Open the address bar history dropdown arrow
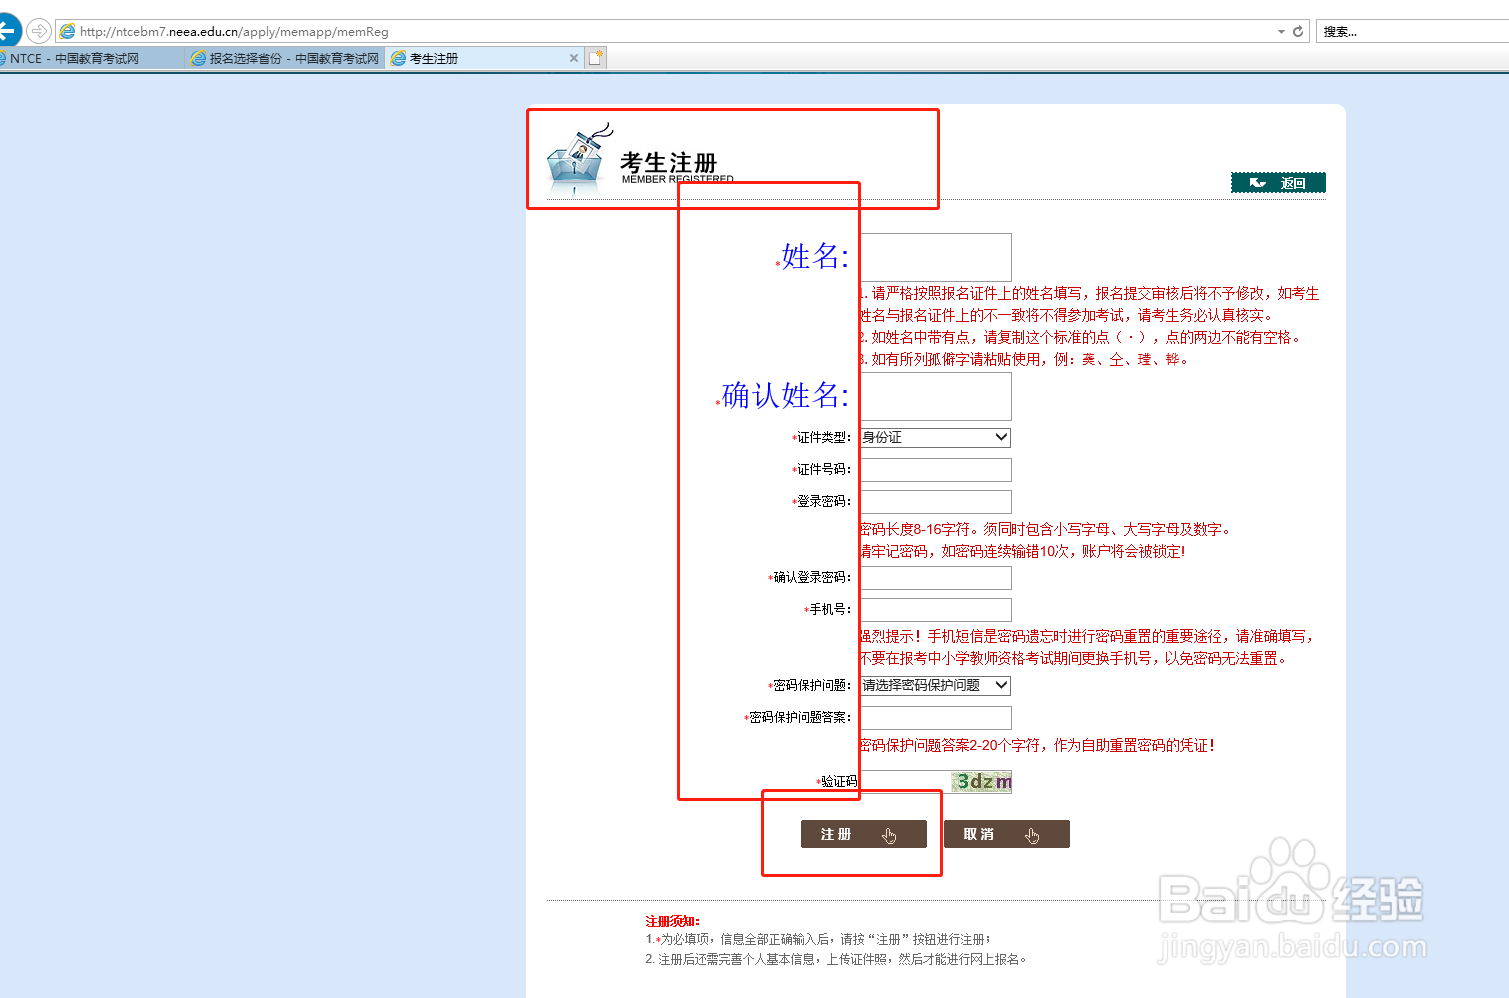The height and width of the screenshot is (998, 1509). coord(1281,32)
